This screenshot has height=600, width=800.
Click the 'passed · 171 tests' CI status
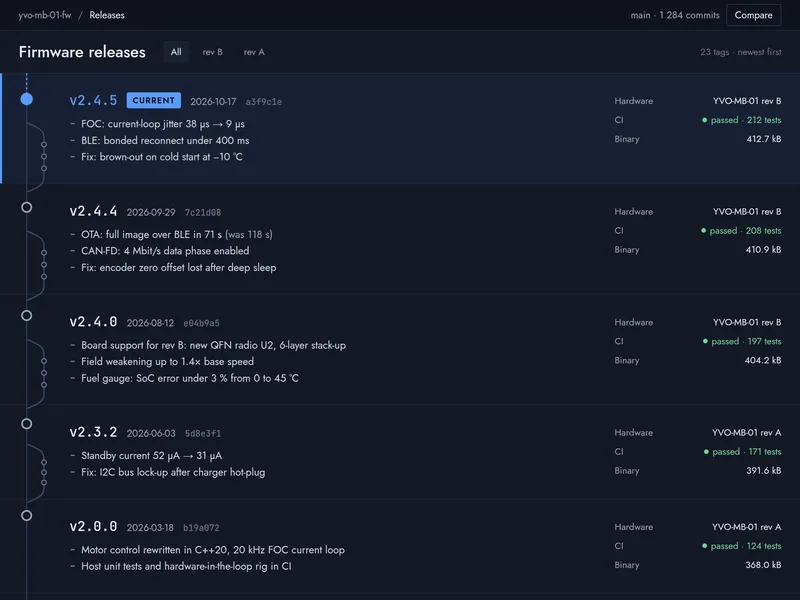pos(742,452)
